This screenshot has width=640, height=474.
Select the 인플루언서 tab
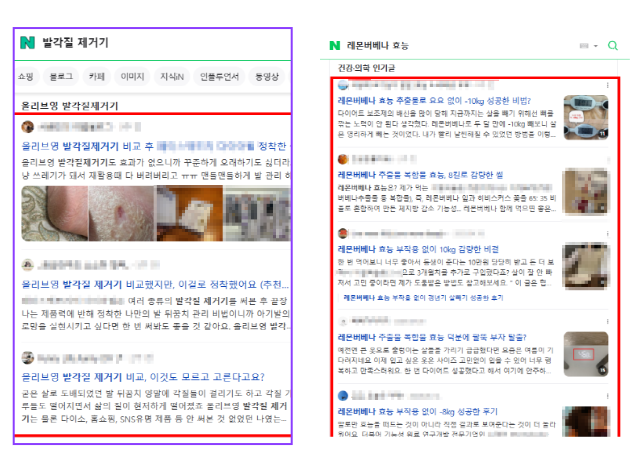pos(219,76)
